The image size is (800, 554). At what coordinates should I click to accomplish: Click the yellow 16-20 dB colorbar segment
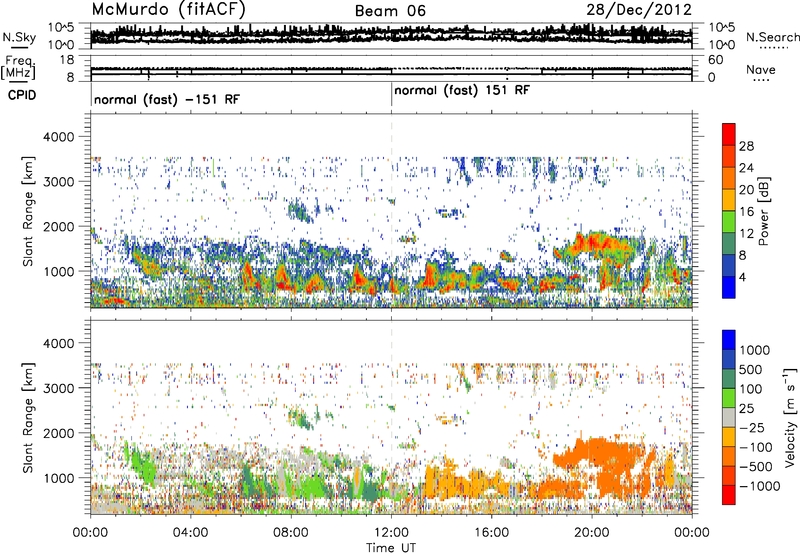coord(729,200)
